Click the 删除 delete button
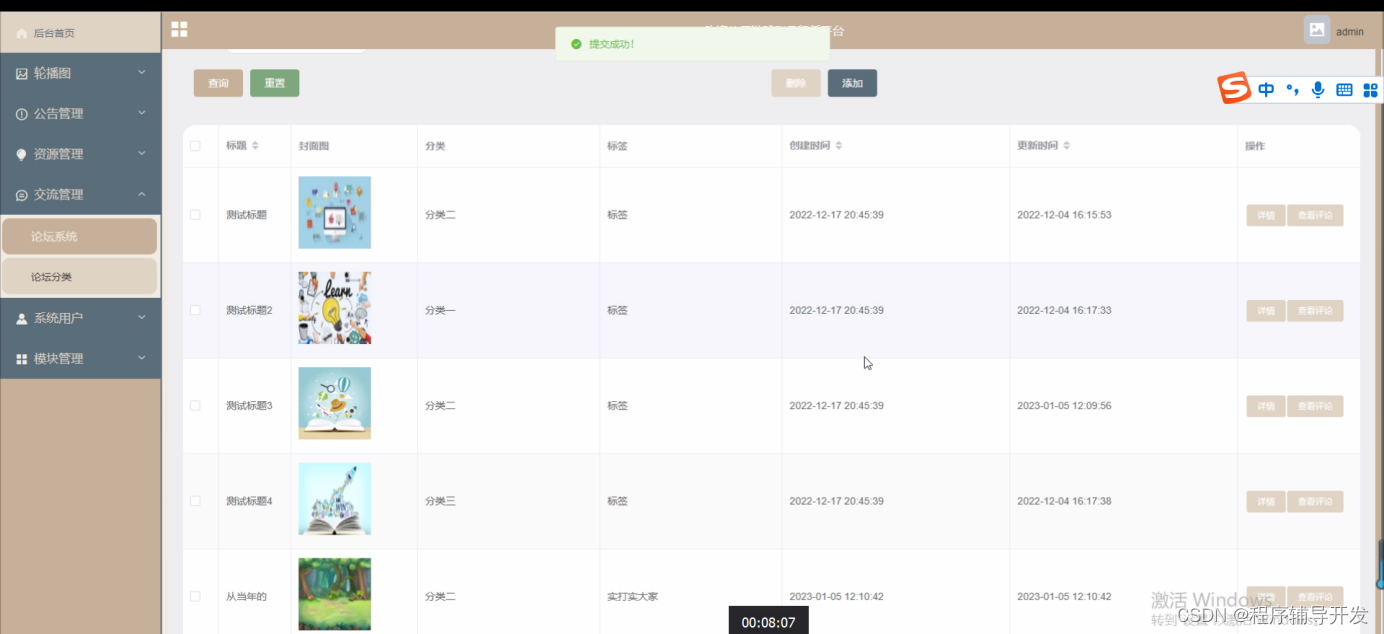 [796, 83]
